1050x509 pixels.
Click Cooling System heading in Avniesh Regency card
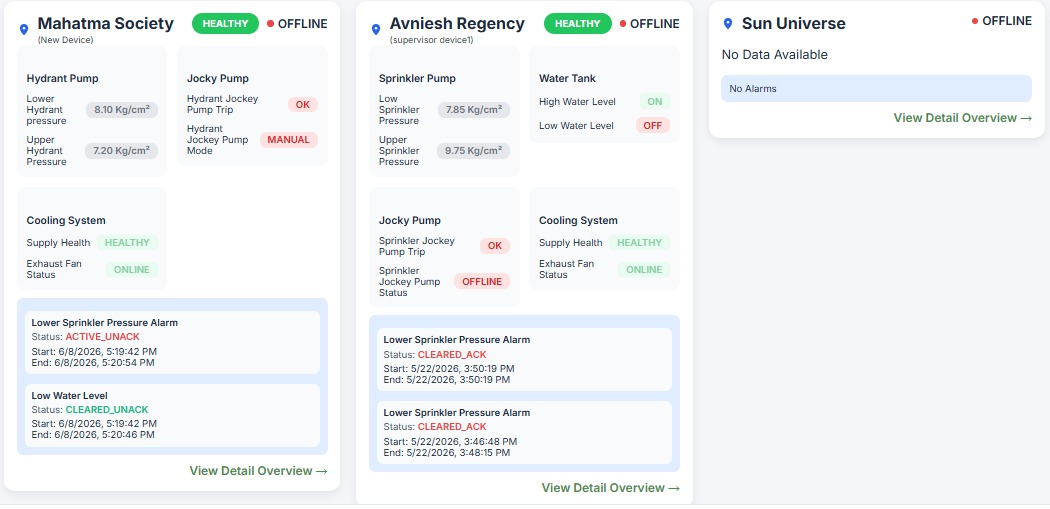[x=579, y=220]
